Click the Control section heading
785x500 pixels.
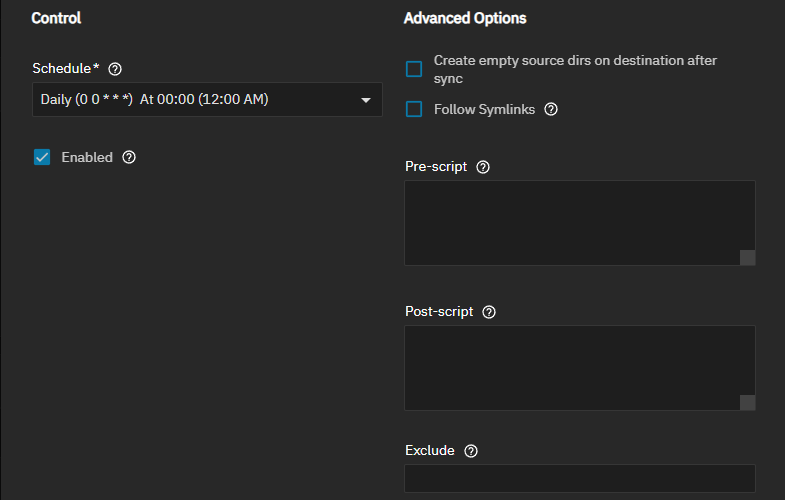click(x=56, y=18)
